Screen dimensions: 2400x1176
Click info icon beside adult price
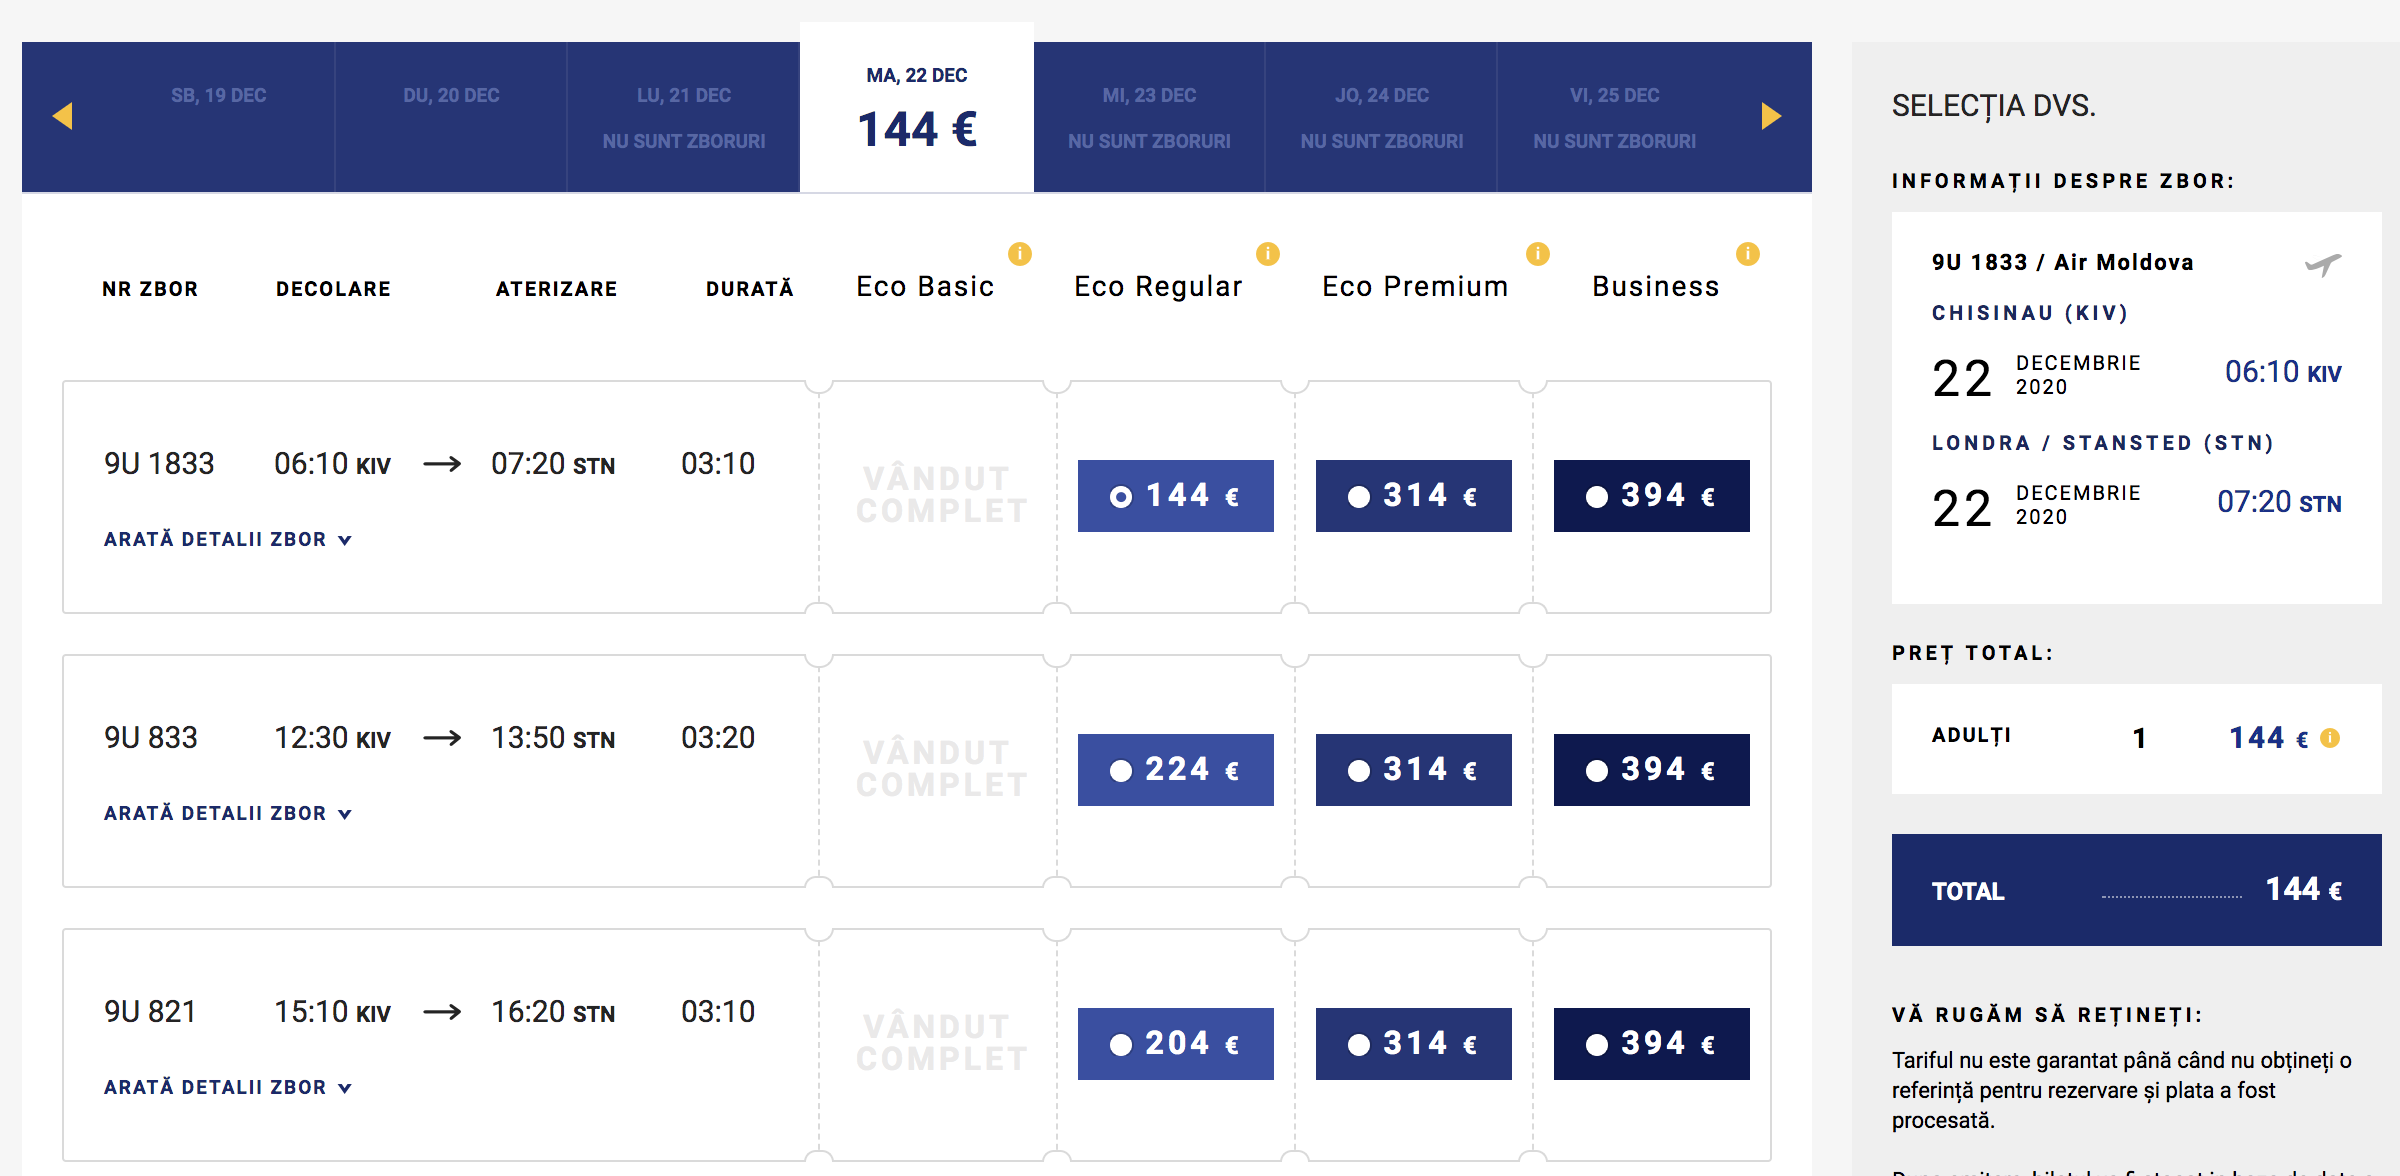[x=2330, y=738]
